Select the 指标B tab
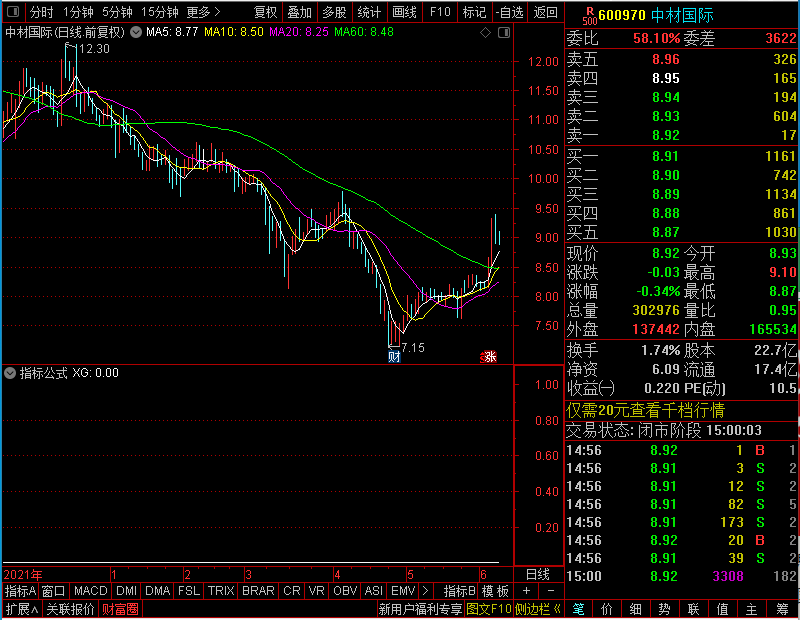Image resolution: width=800 pixels, height=620 pixels. [x=459, y=591]
